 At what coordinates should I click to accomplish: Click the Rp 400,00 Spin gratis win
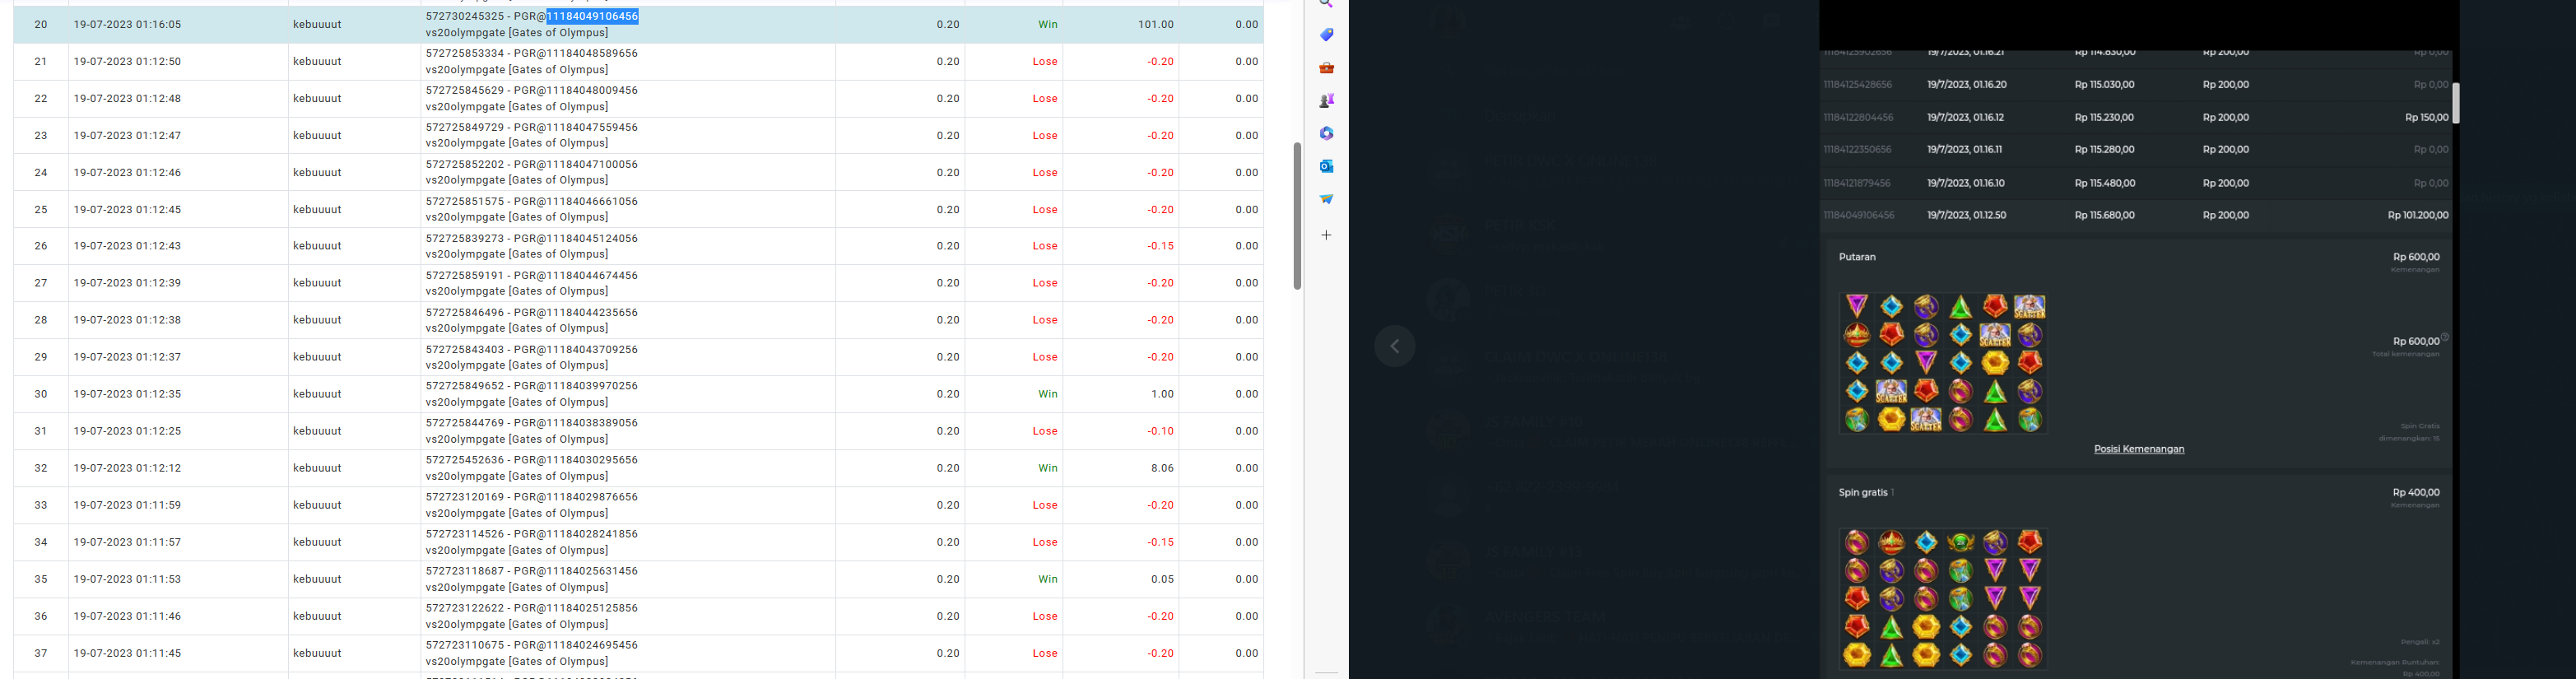(x=2416, y=493)
